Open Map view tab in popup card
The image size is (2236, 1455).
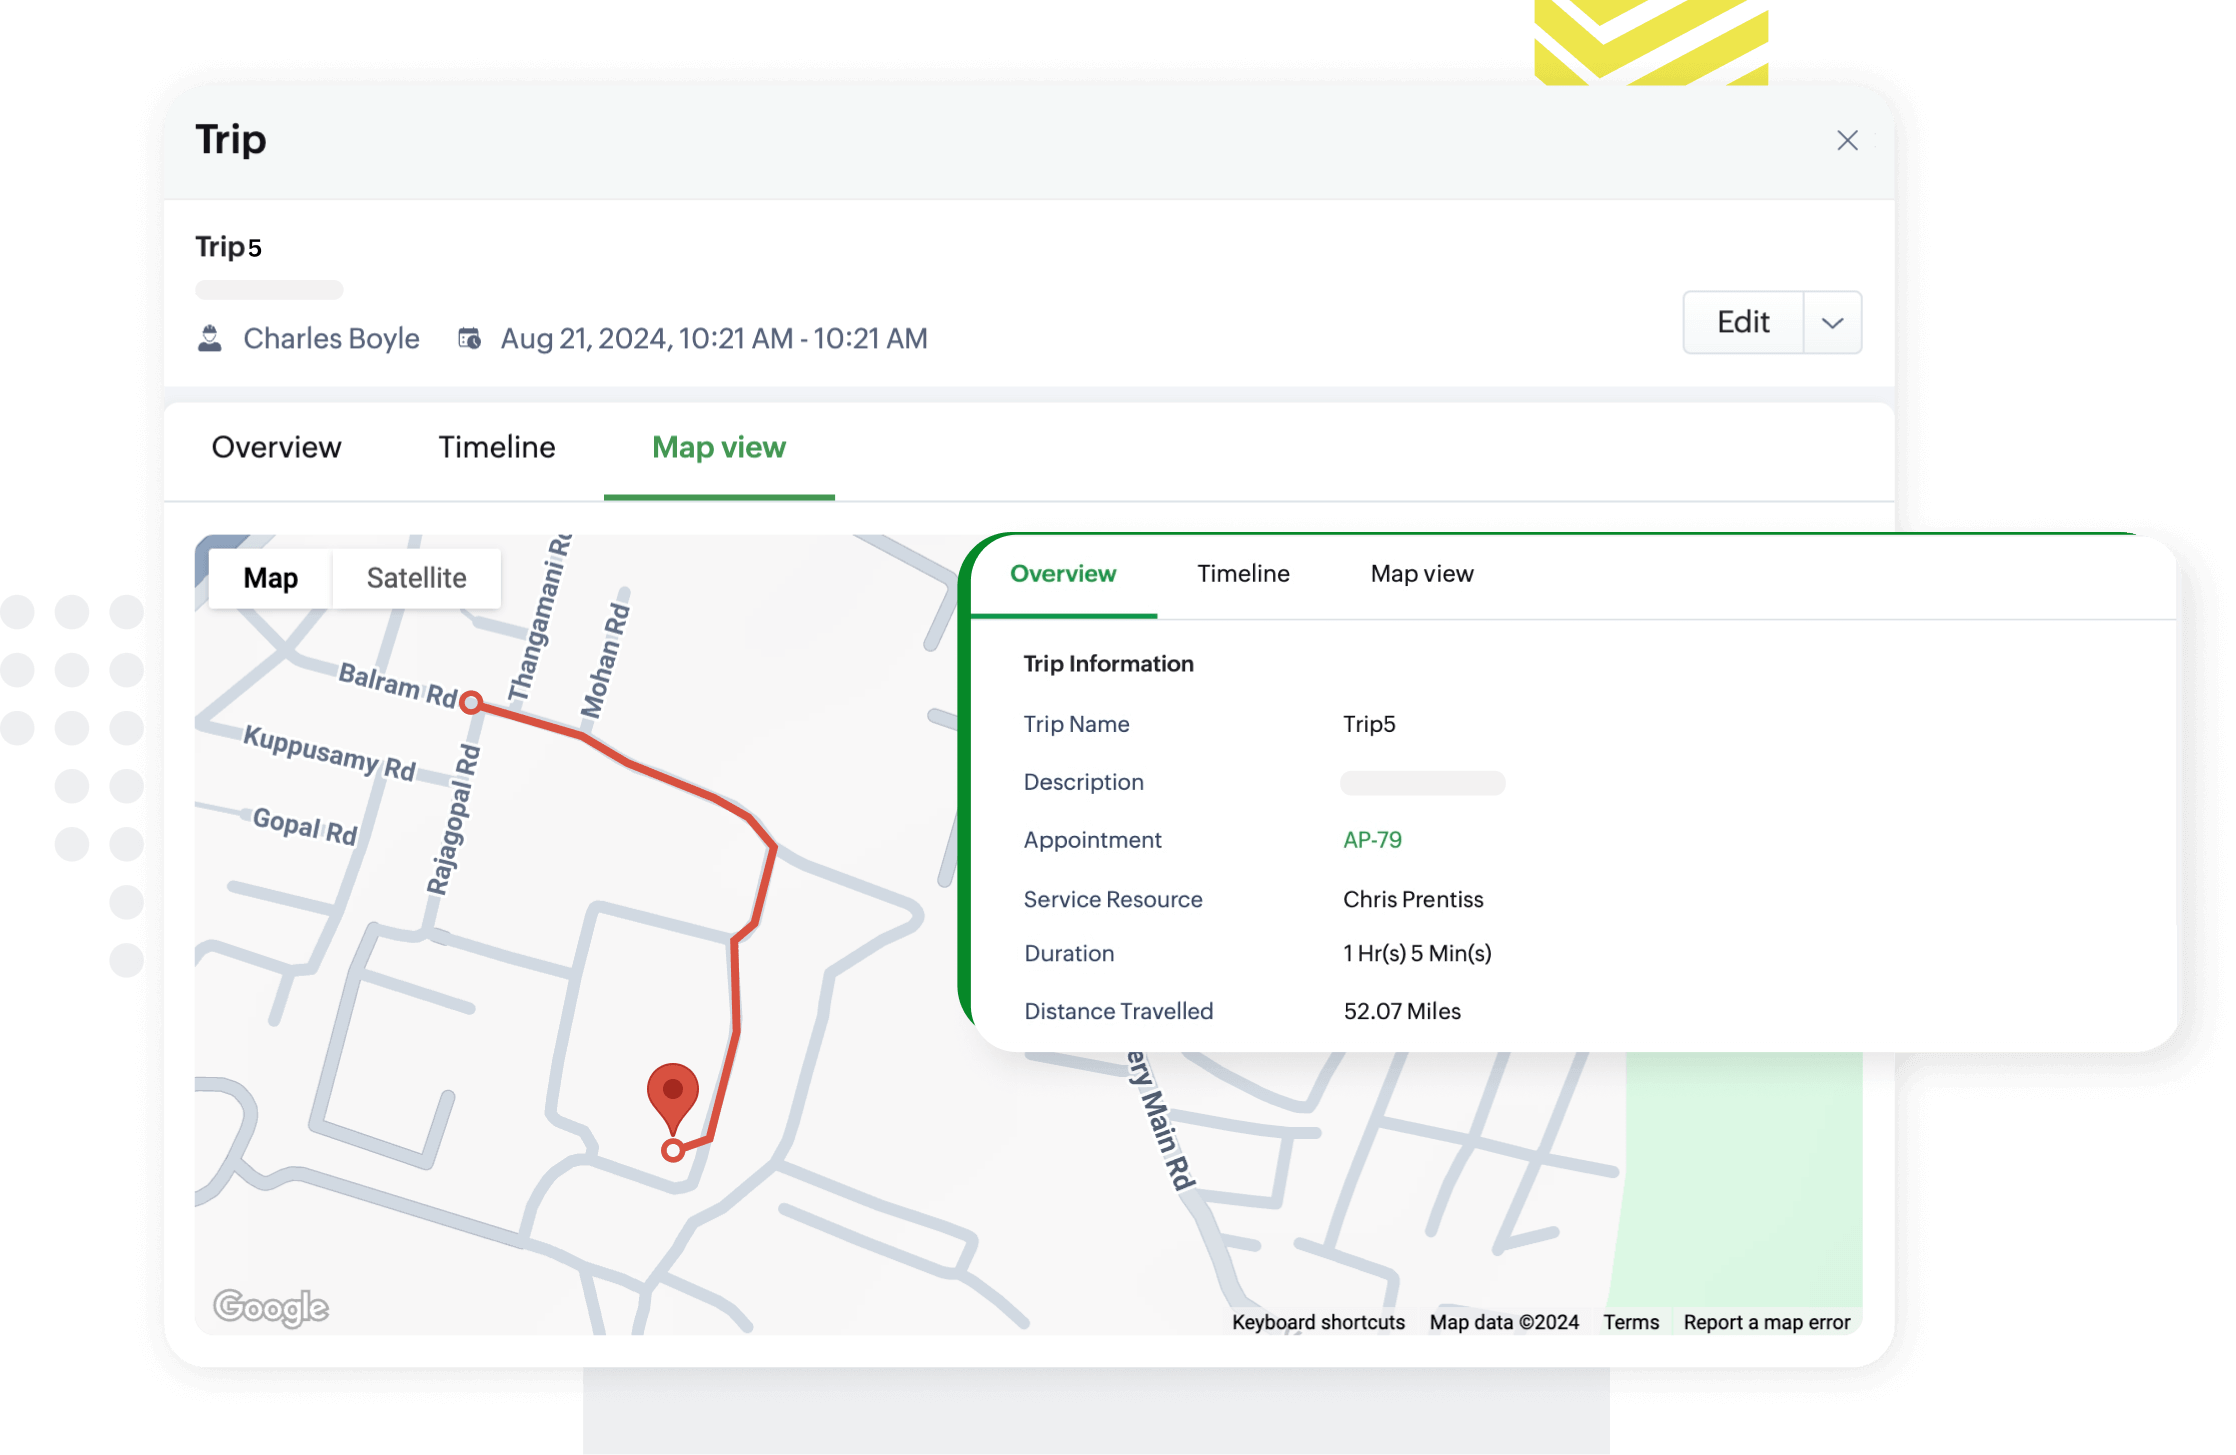click(x=1421, y=574)
